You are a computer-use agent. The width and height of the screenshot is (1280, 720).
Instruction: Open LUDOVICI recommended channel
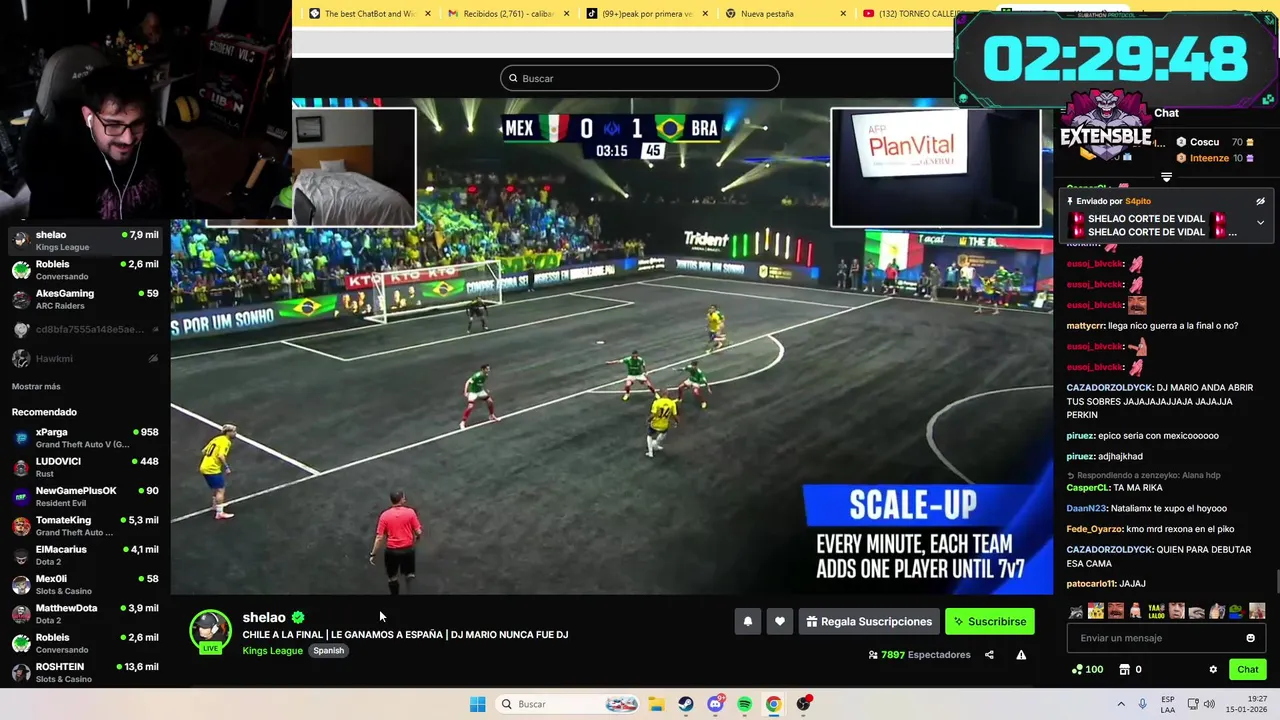tap(85, 467)
